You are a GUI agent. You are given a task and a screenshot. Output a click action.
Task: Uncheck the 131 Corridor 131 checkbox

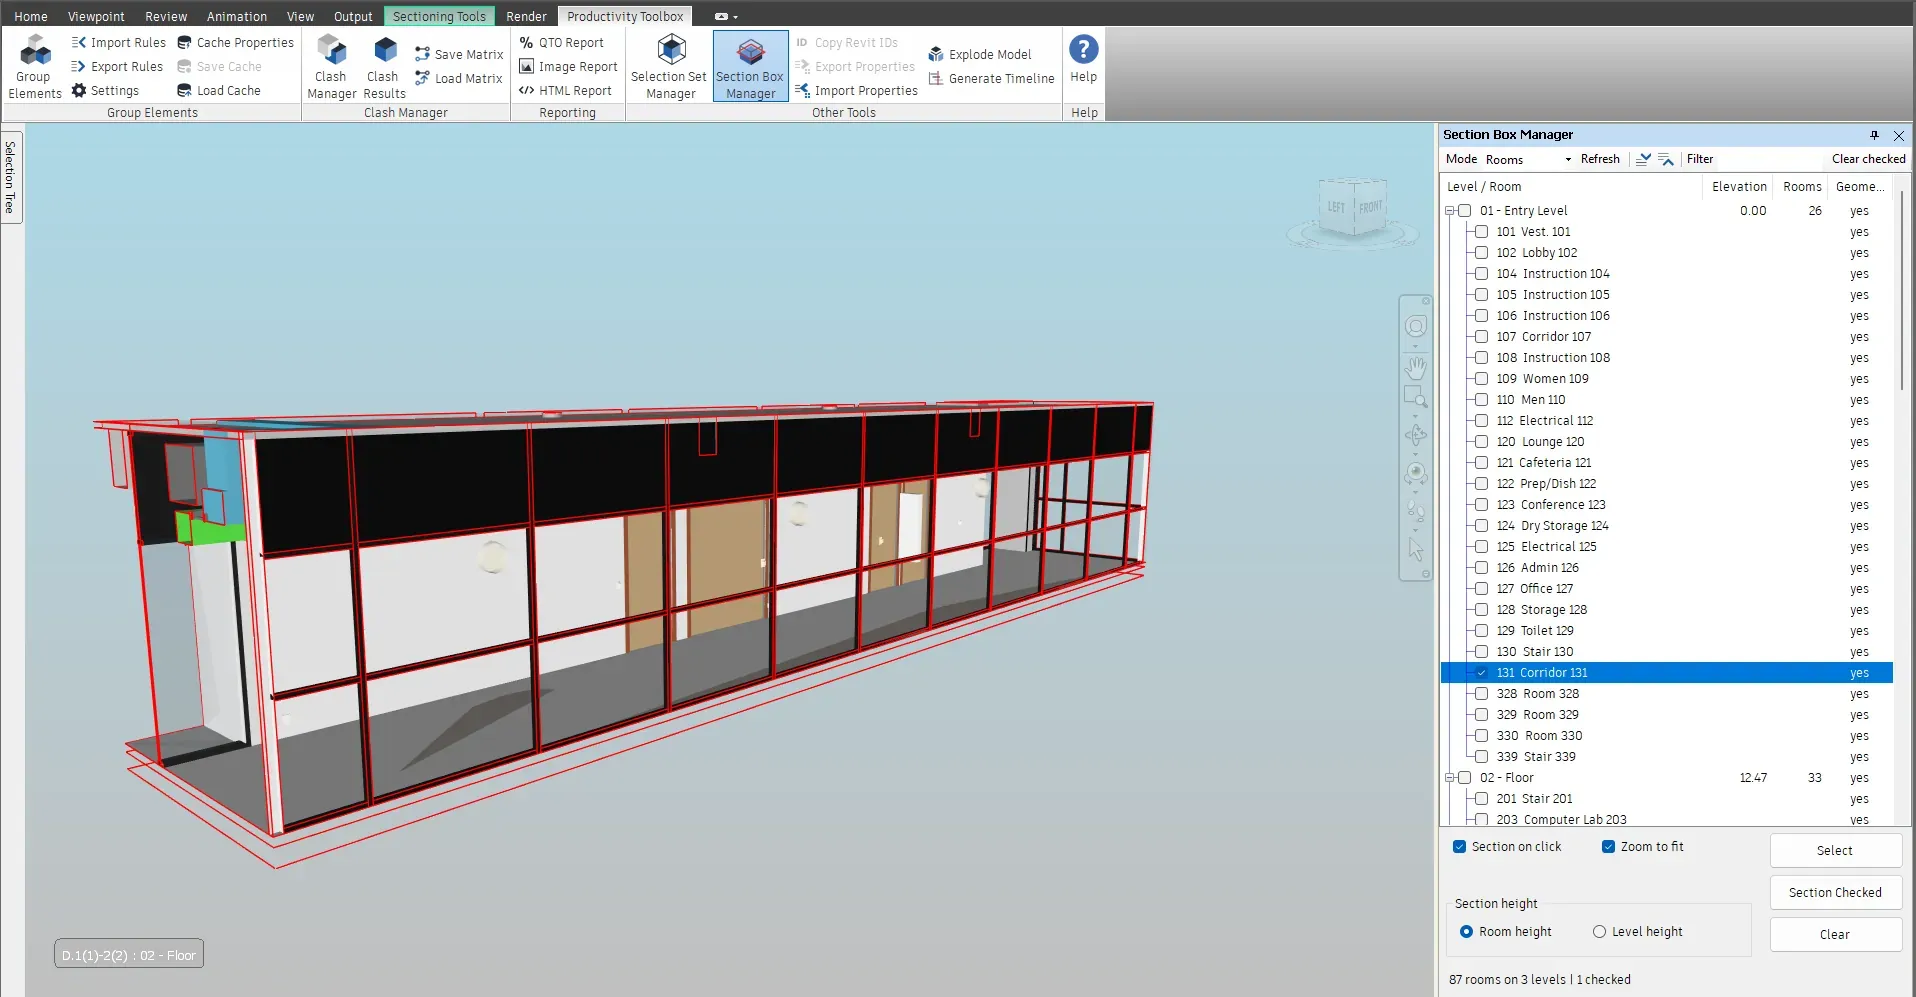pos(1482,672)
